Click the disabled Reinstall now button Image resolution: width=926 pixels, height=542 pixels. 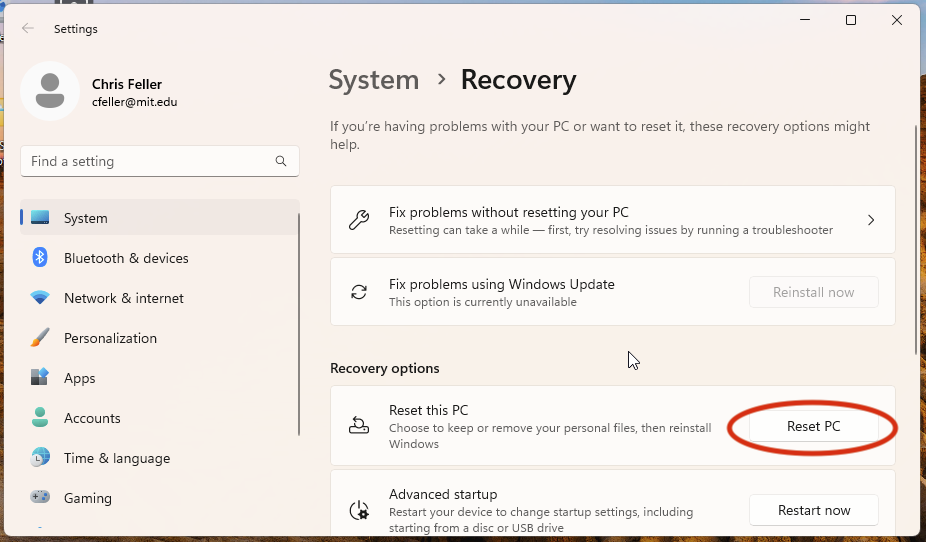coord(814,292)
